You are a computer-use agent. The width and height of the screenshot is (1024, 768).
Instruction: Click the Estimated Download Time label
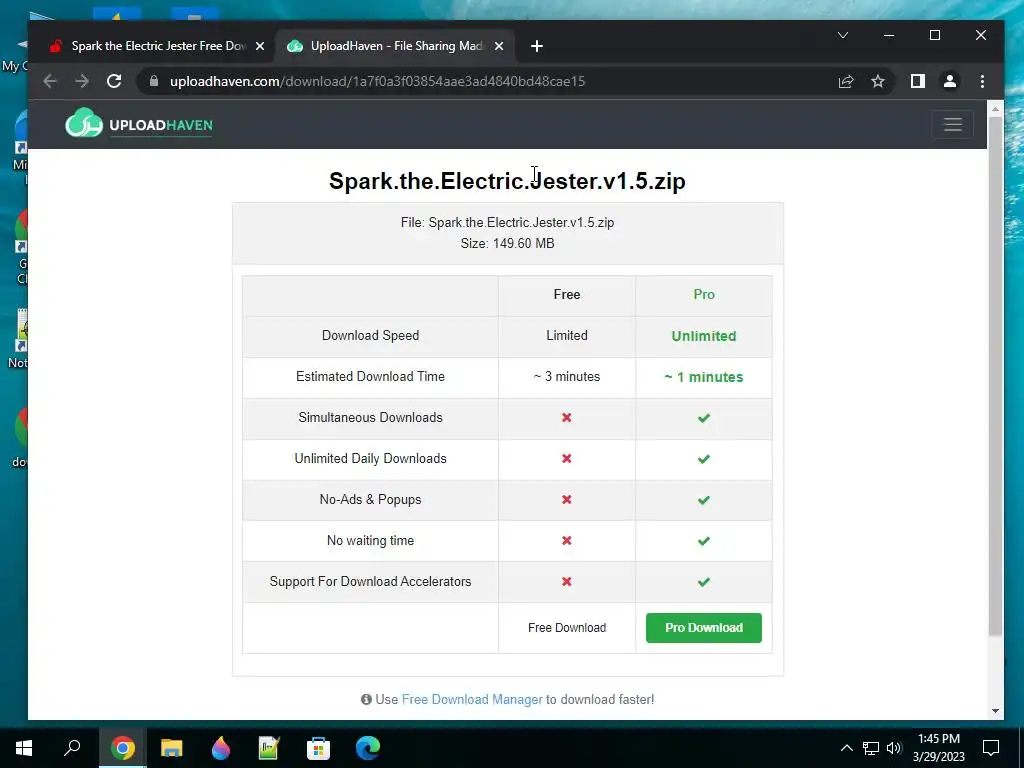coord(370,376)
